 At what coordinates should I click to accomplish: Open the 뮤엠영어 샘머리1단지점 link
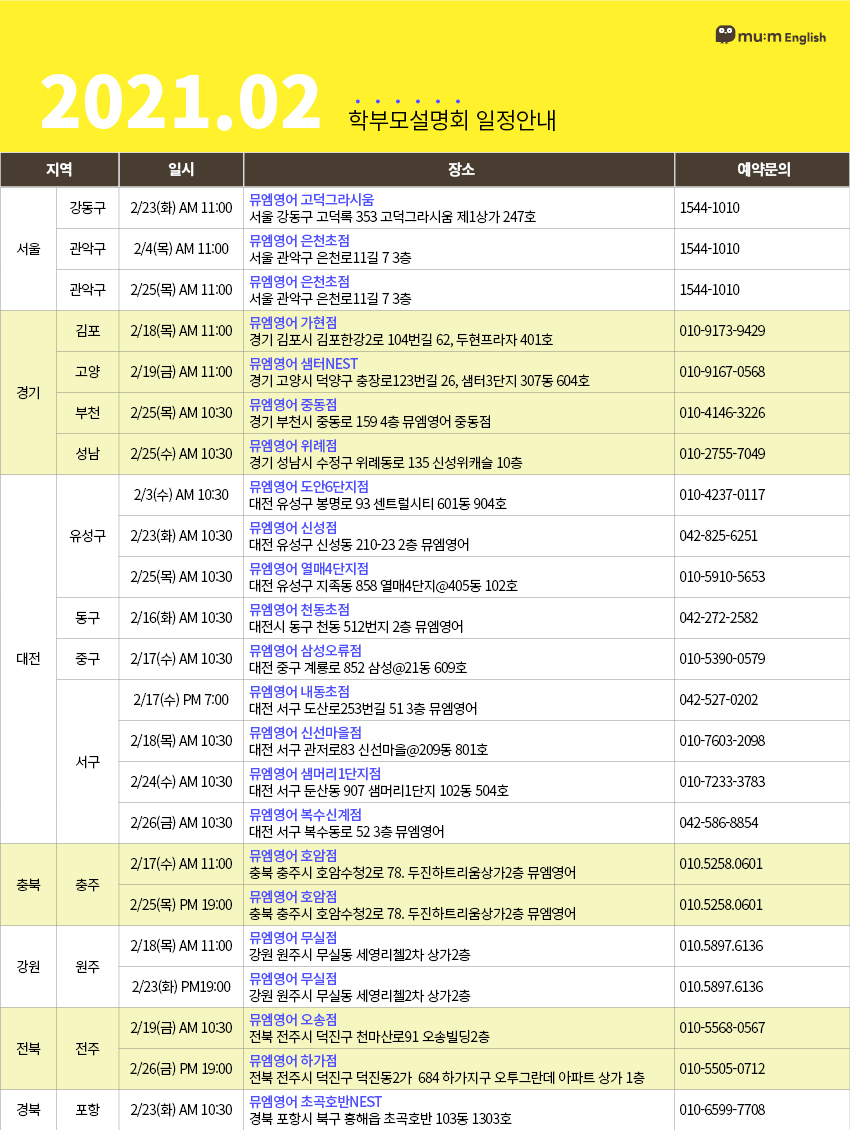[x=315, y=775]
